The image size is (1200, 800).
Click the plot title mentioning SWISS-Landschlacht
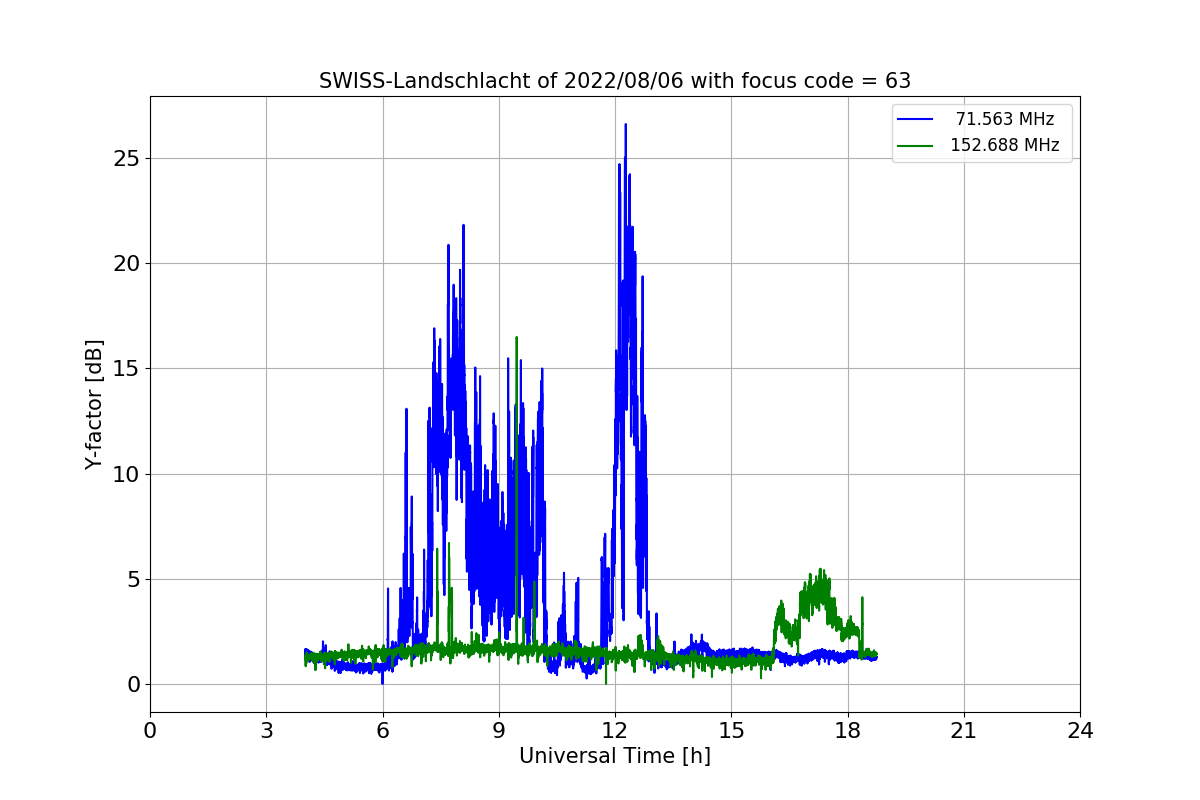[x=614, y=81]
